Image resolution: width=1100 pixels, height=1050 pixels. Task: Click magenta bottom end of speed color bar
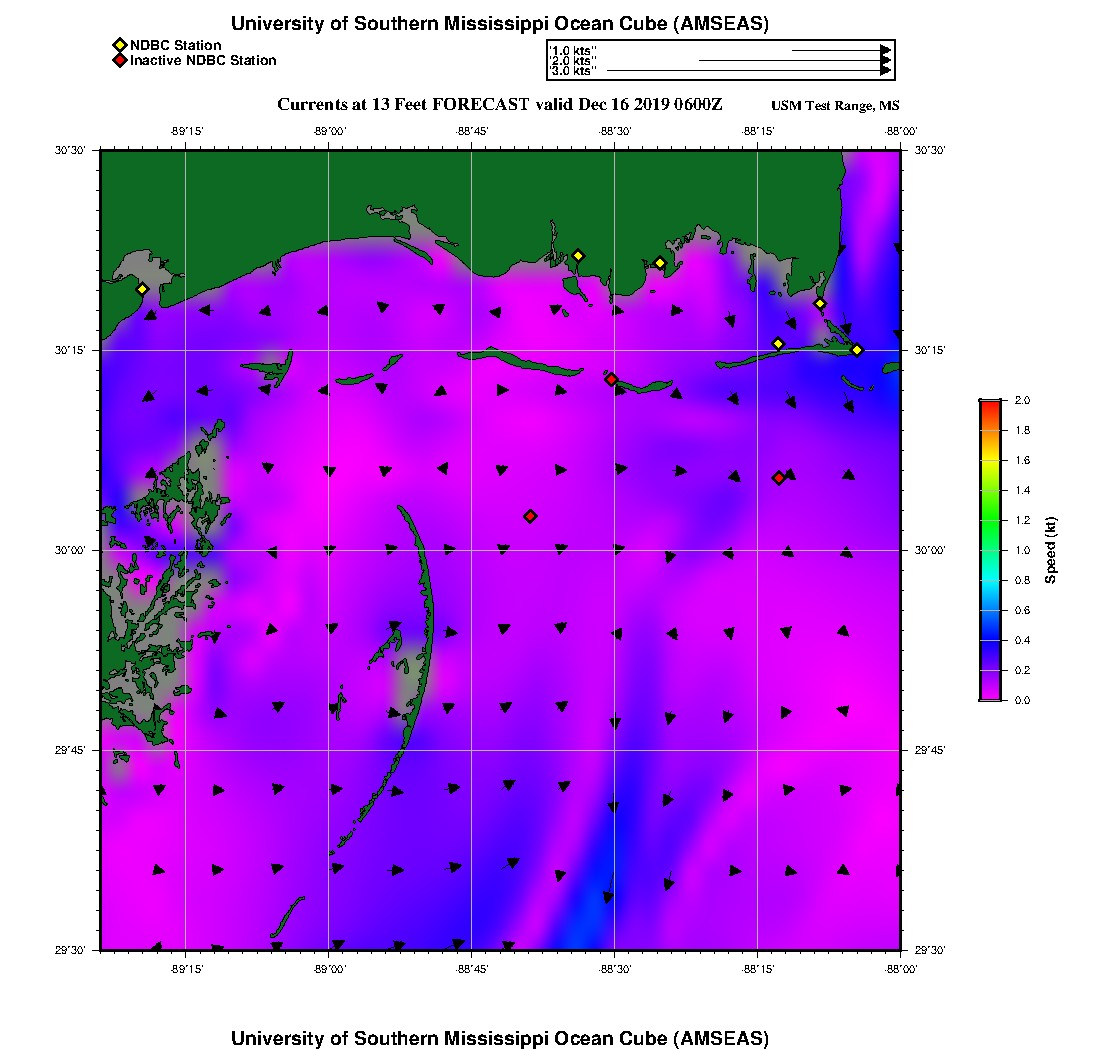pyautogui.click(x=989, y=695)
